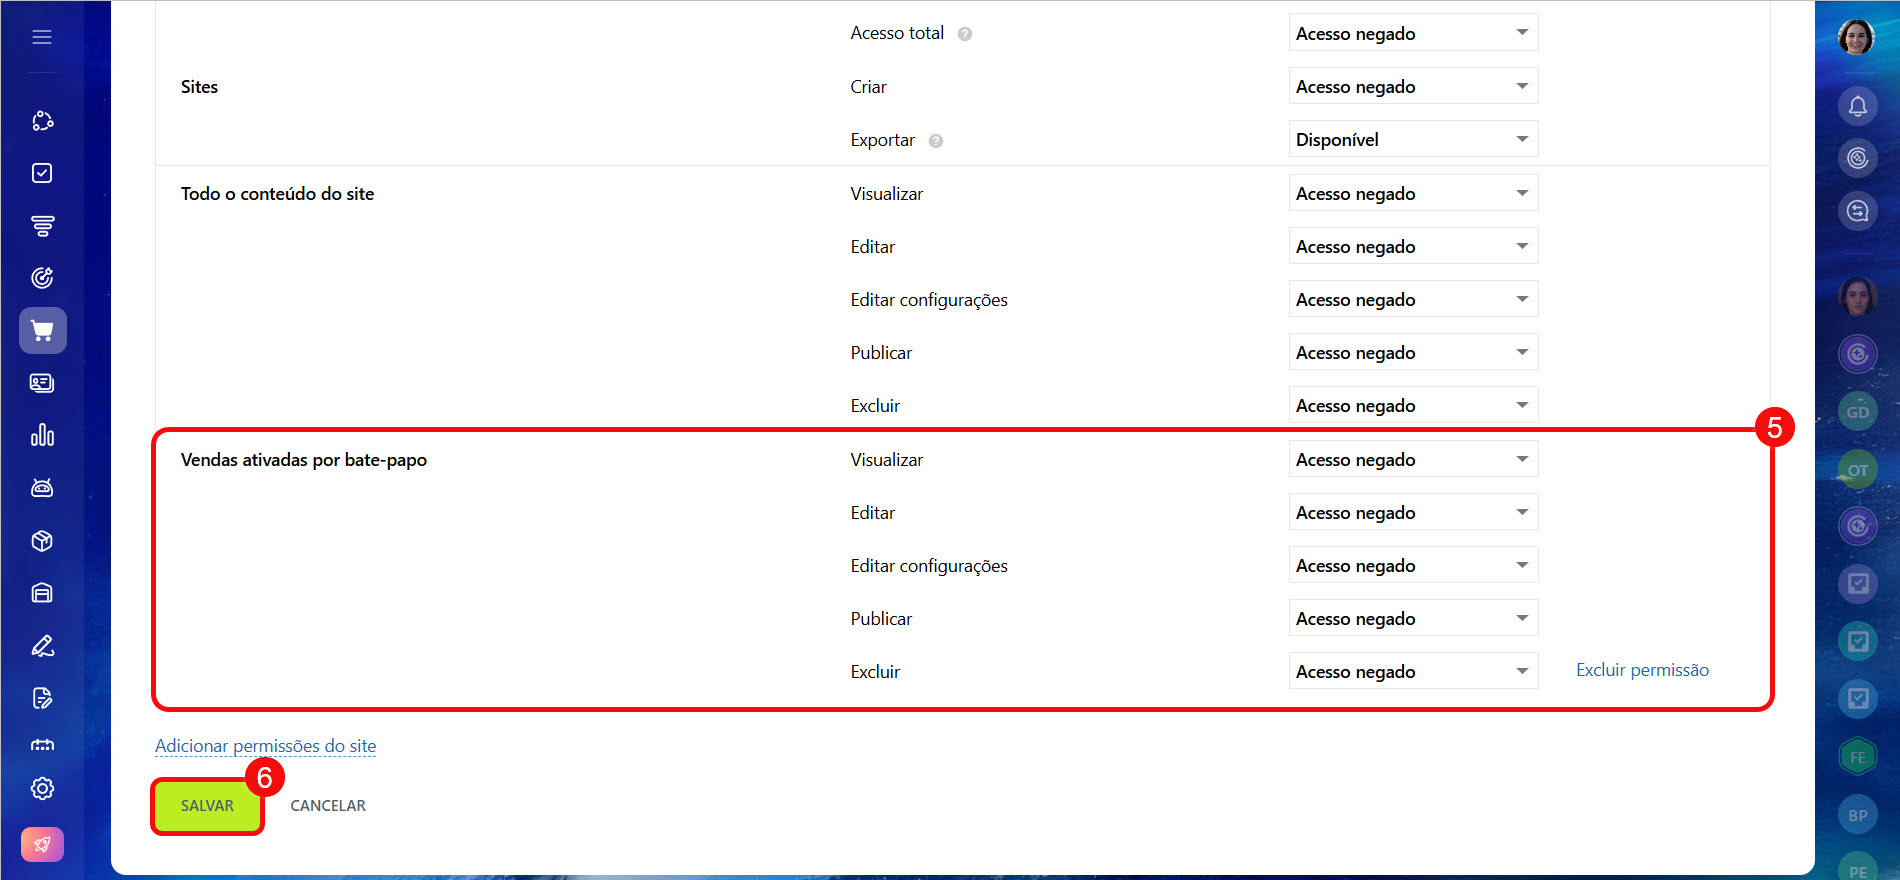Open the hamburger main menu
Image resolution: width=1900 pixels, height=880 pixels.
[42, 37]
